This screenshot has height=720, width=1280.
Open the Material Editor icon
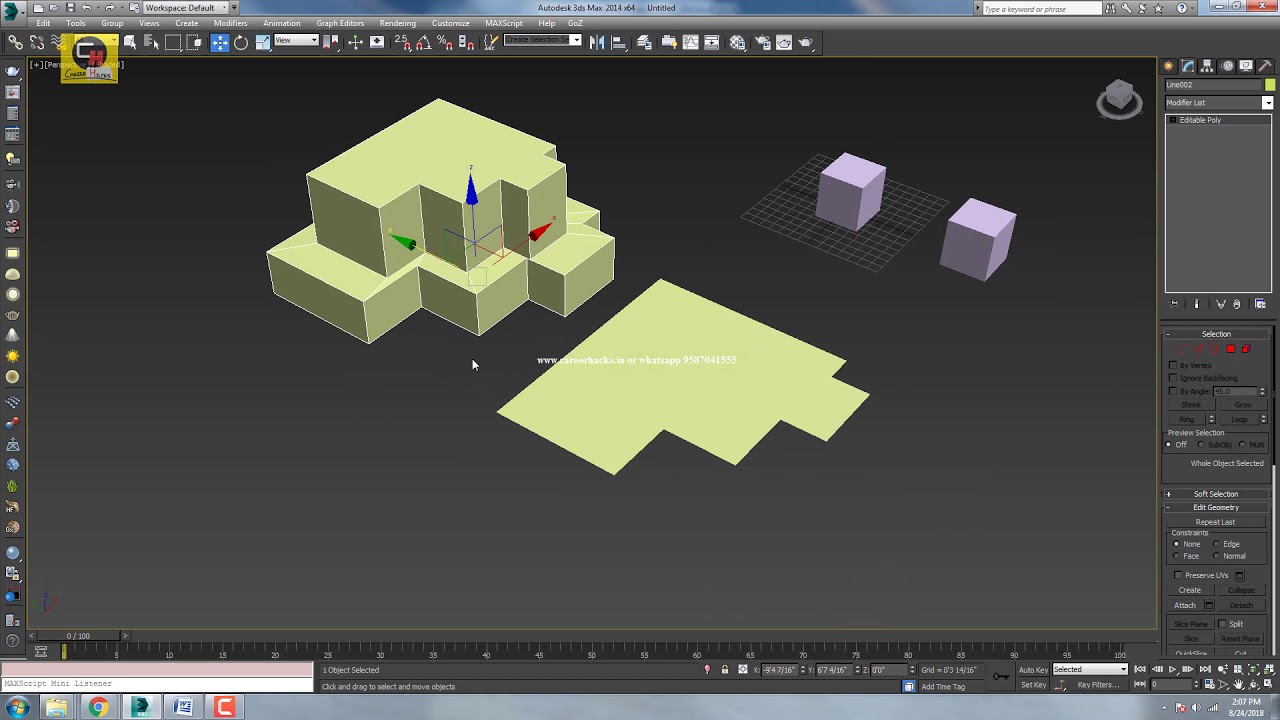pos(737,42)
